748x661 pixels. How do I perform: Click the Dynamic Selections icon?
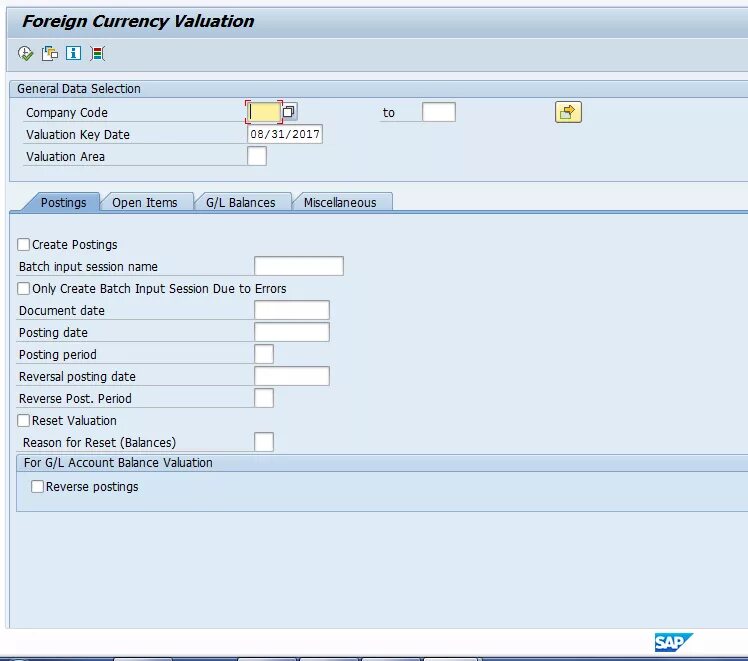tap(97, 53)
